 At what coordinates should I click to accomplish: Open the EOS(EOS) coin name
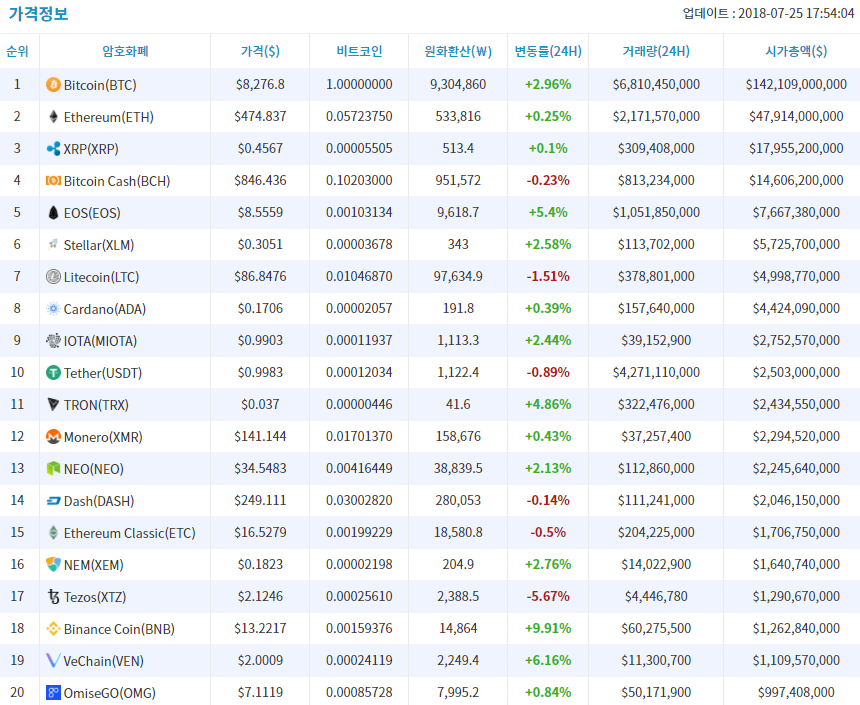[92, 213]
